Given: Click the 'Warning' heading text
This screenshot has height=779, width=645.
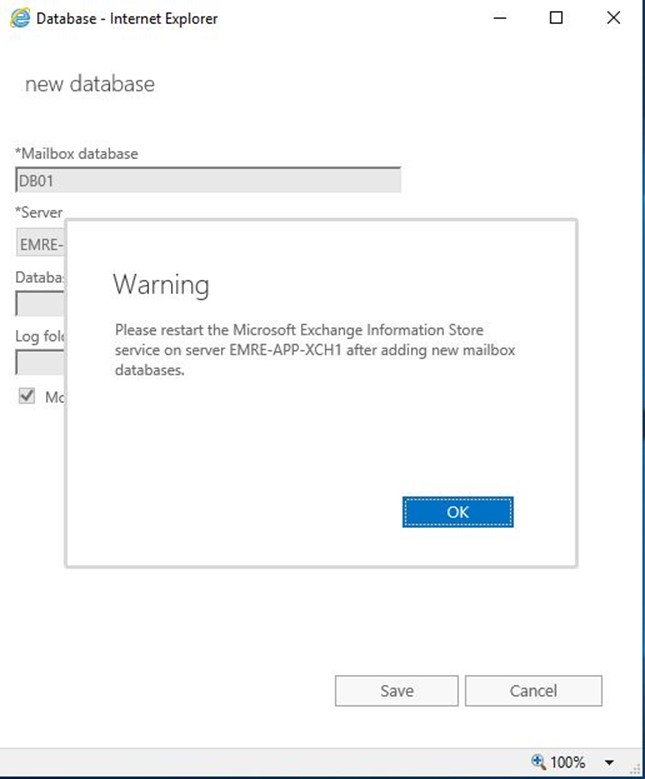Looking at the screenshot, I should pyautogui.click(x=161, y=285).
